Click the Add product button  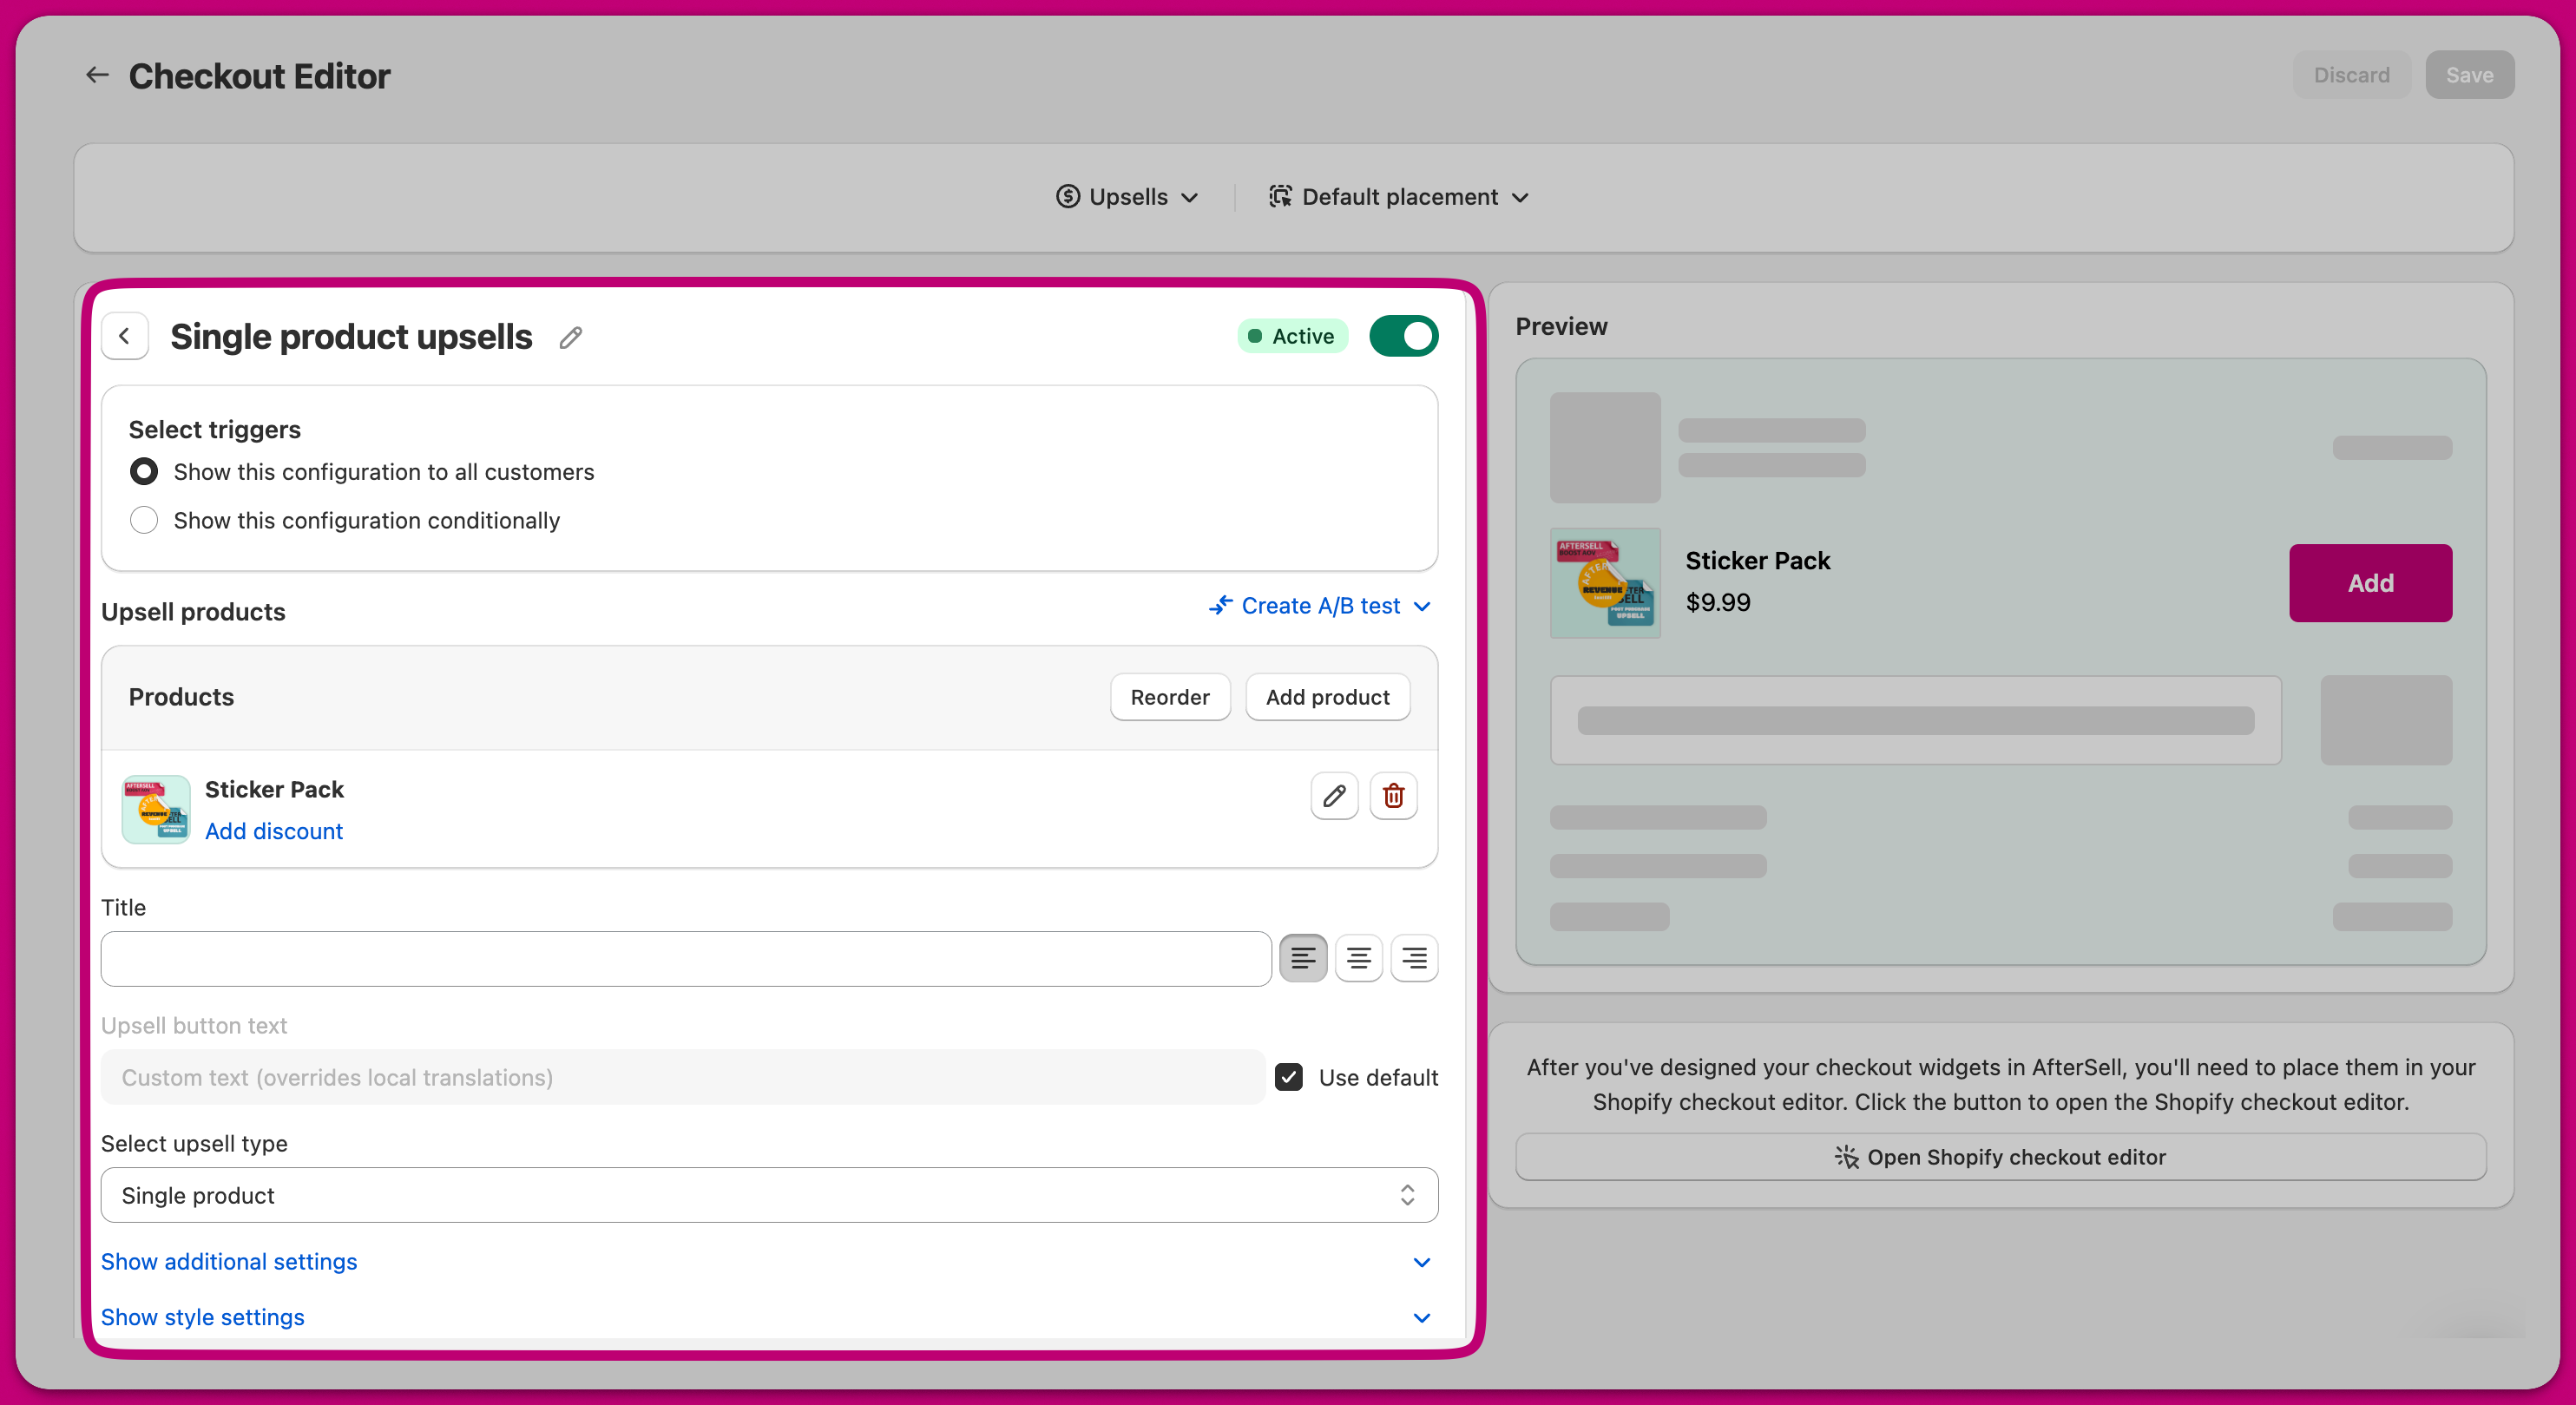click(x=1327, y=697)
